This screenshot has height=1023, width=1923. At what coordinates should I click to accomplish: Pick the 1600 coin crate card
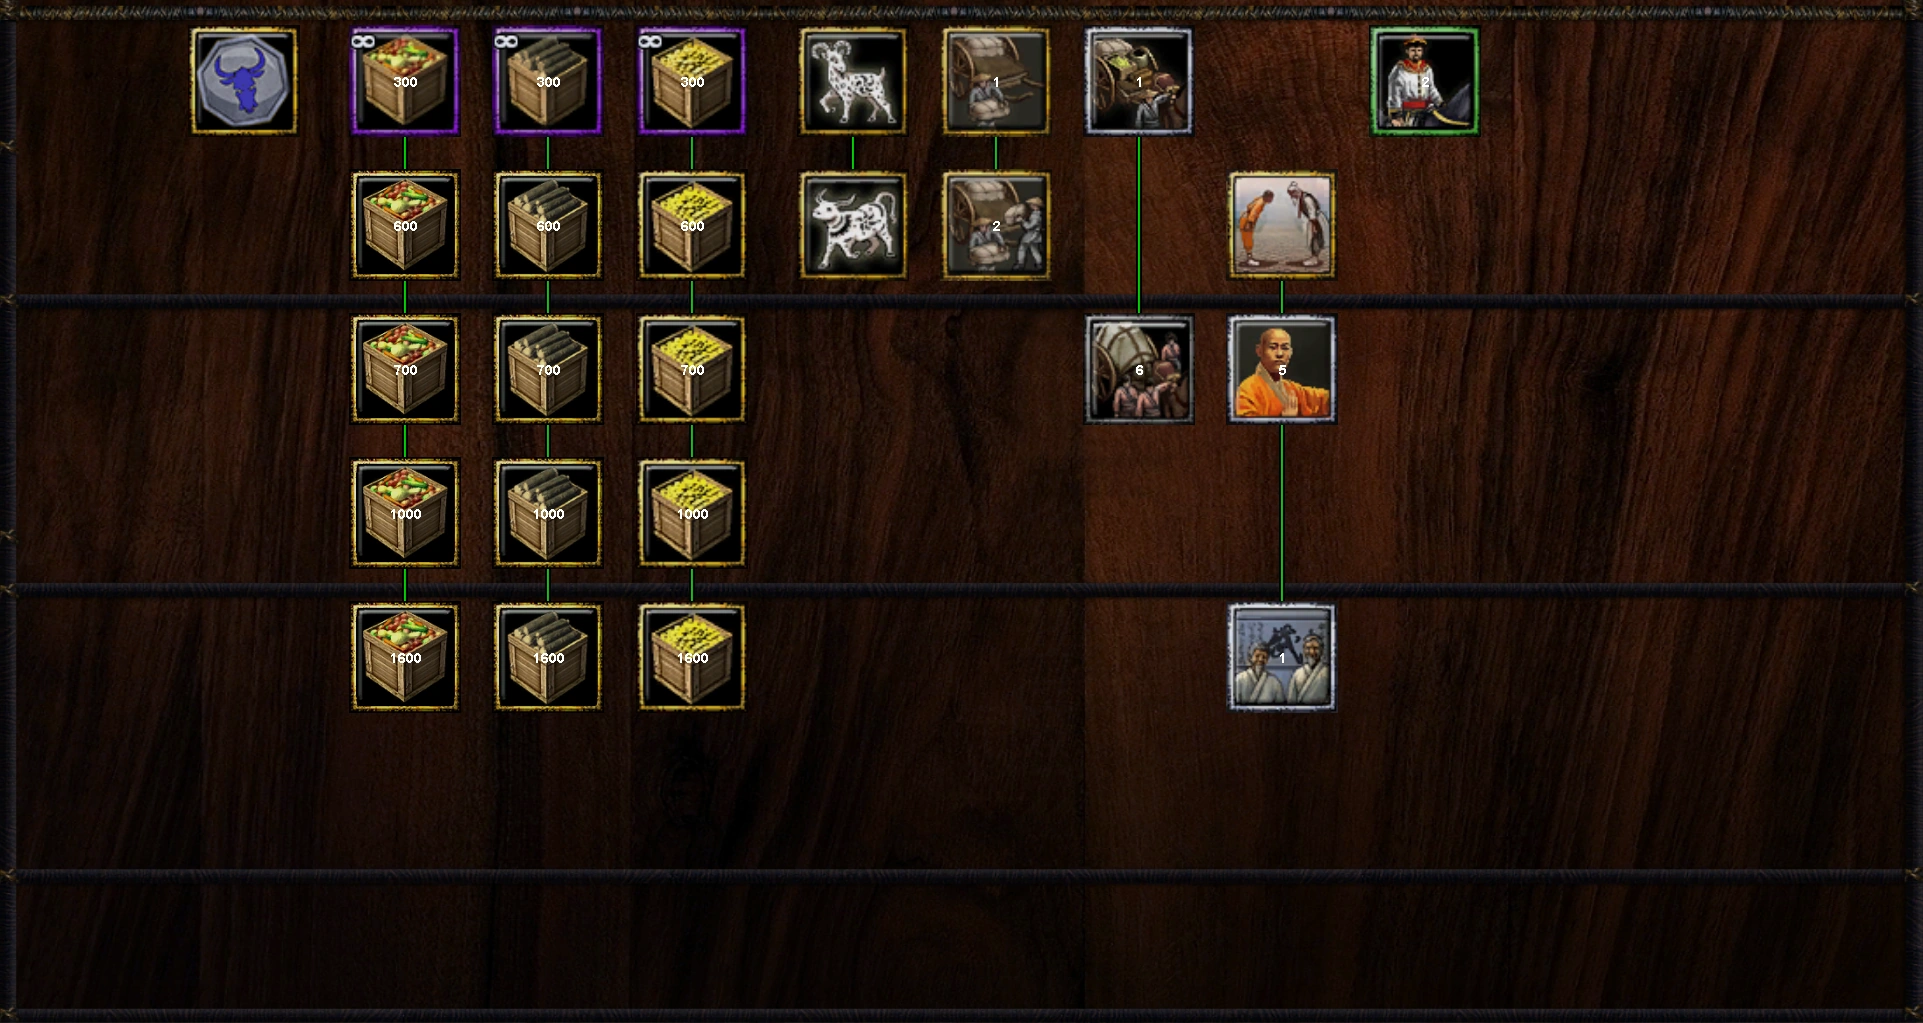pos(692,657)
